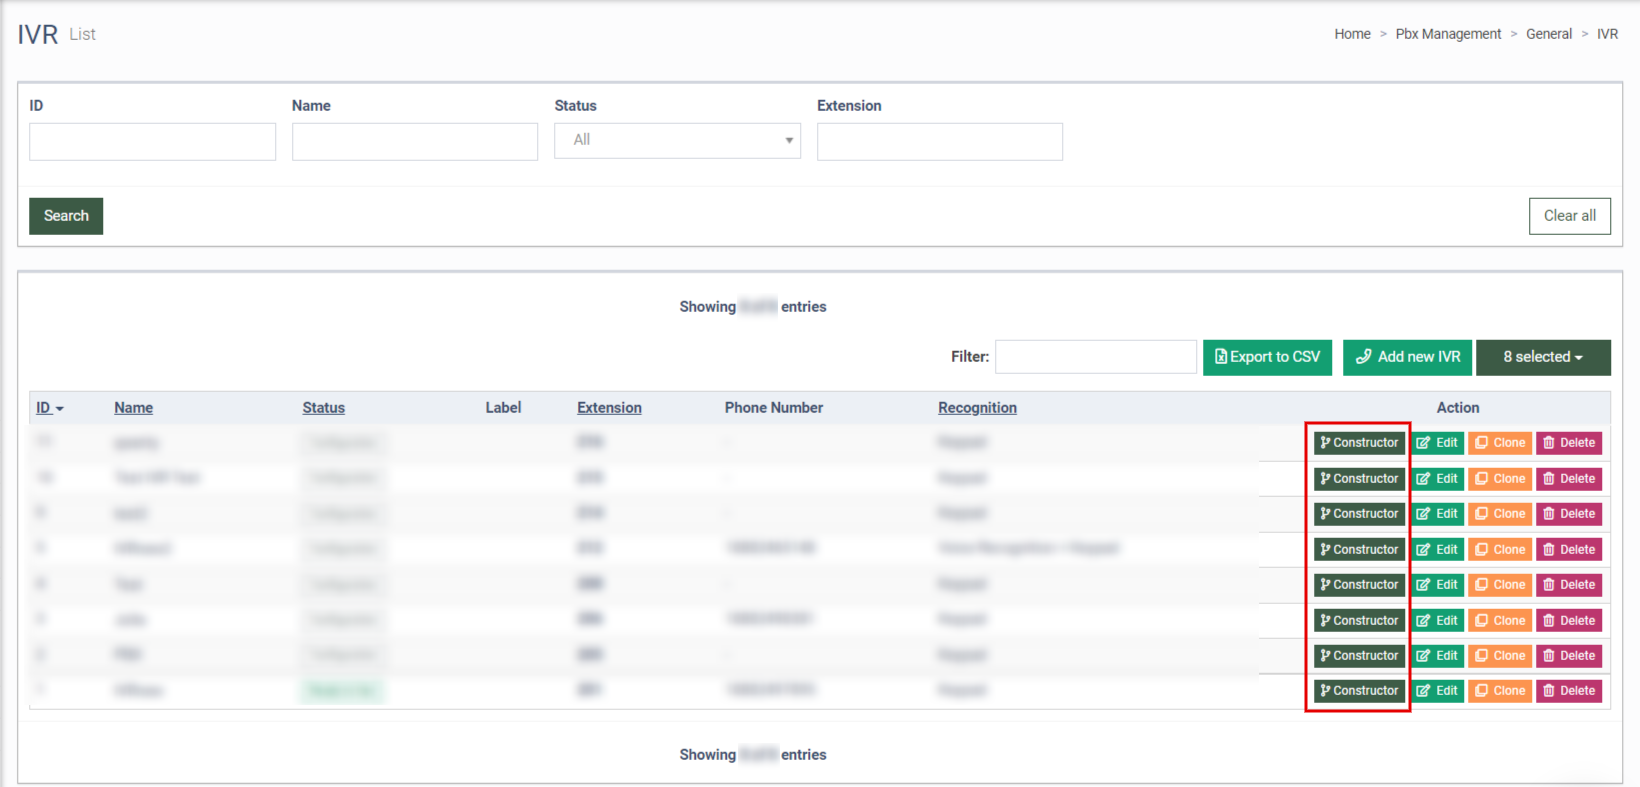Click Edit button in second row

coord(1437,479)
